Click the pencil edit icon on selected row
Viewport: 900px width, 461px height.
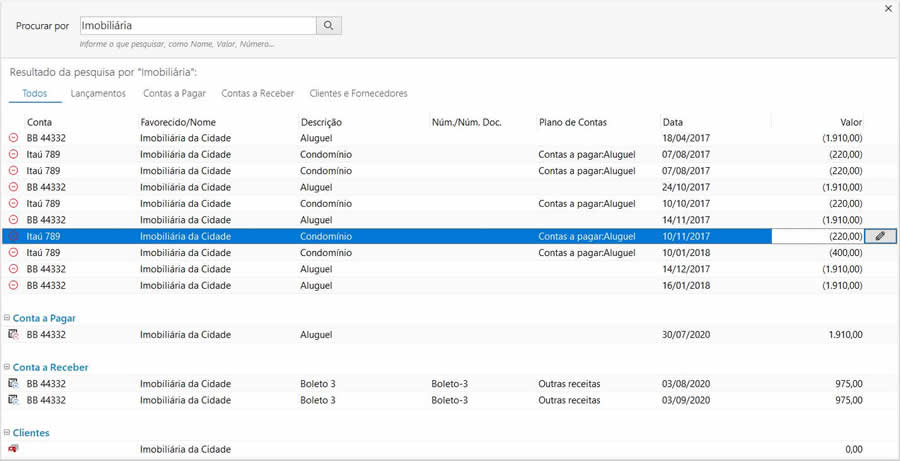pos(880,237)
